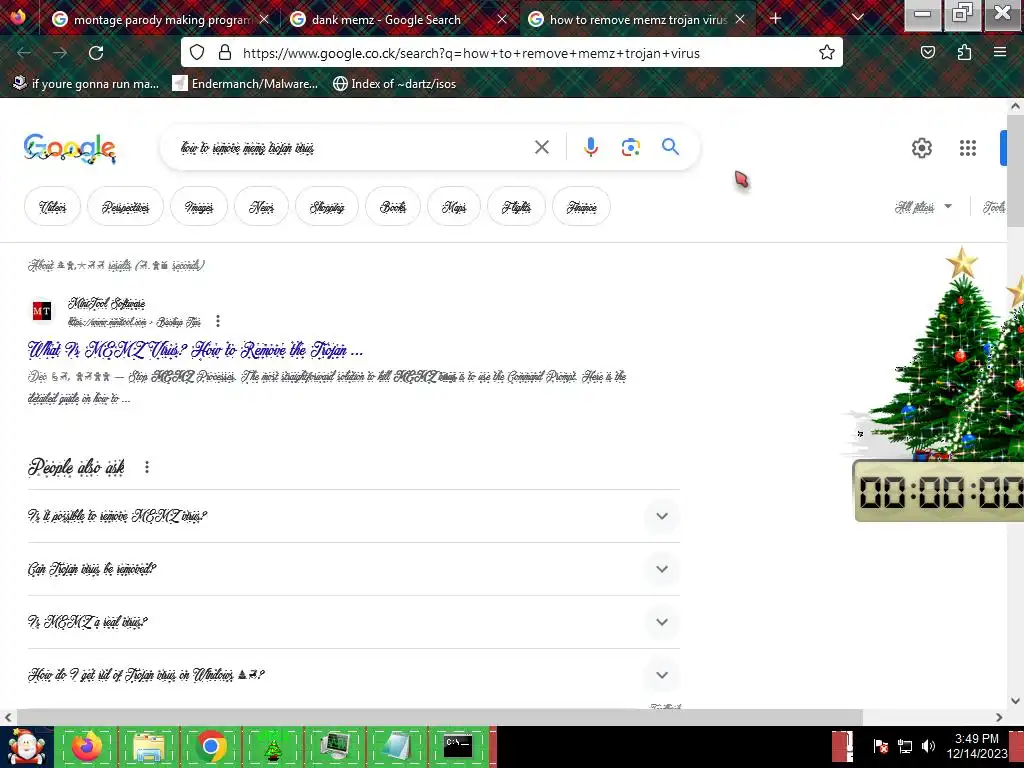Open the All filters dropdown

(x=923, y=207)
